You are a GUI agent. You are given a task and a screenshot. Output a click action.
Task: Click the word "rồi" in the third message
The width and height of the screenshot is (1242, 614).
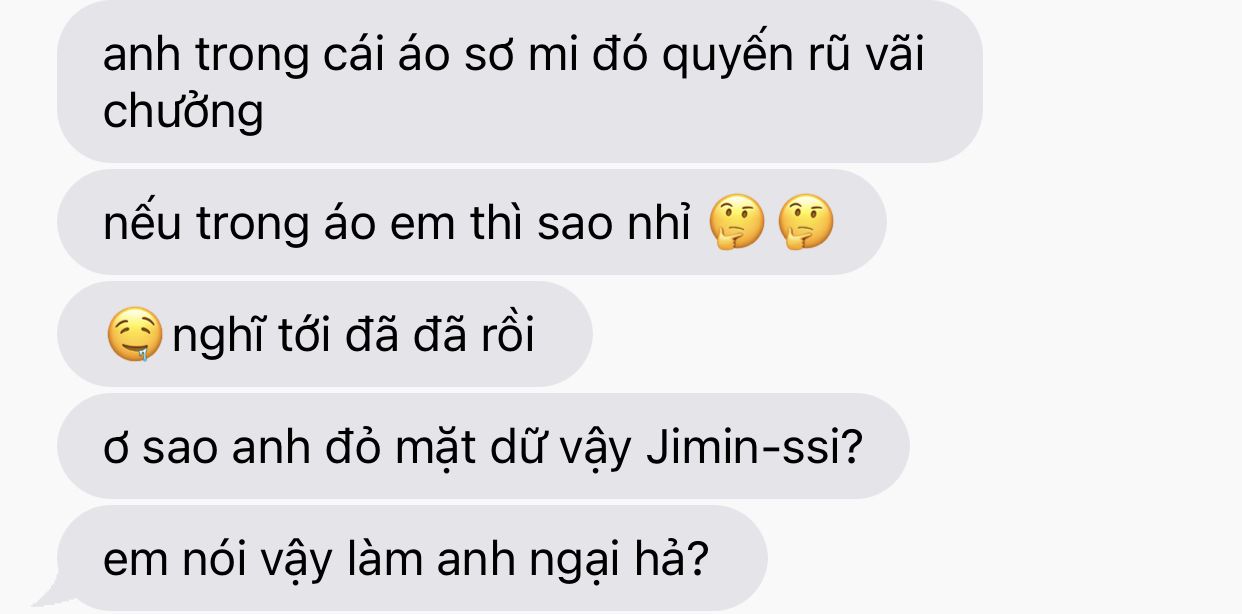click(x=506, y=335)
